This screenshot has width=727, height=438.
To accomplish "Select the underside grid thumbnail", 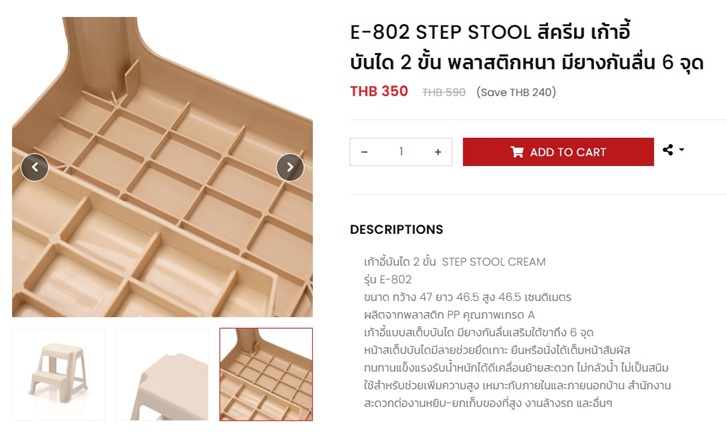I will (266, 374).
